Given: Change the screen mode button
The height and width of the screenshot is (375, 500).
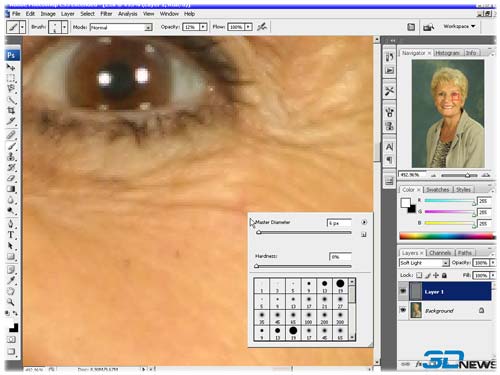Looking at the screenshot, I should pos(11,351).
